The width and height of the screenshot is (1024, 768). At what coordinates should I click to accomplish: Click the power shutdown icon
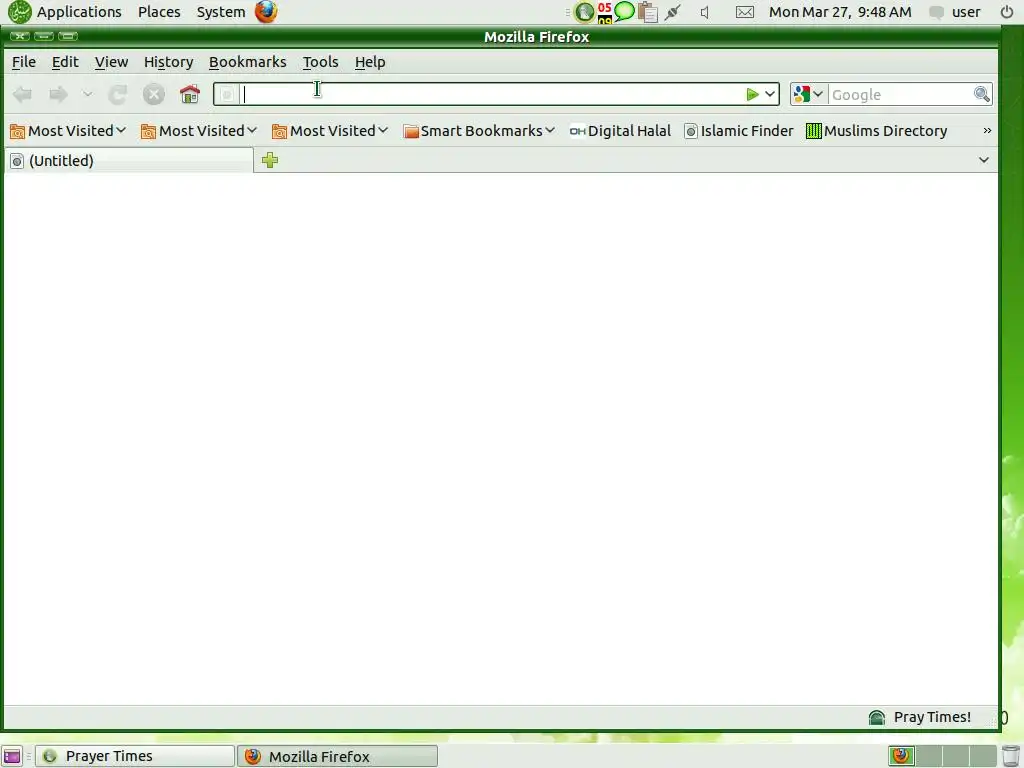pos(1007,12)
